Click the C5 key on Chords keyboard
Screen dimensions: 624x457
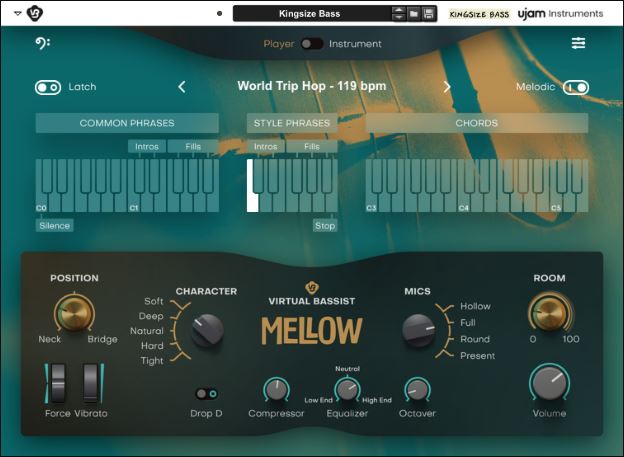click(x=556, y=203)
